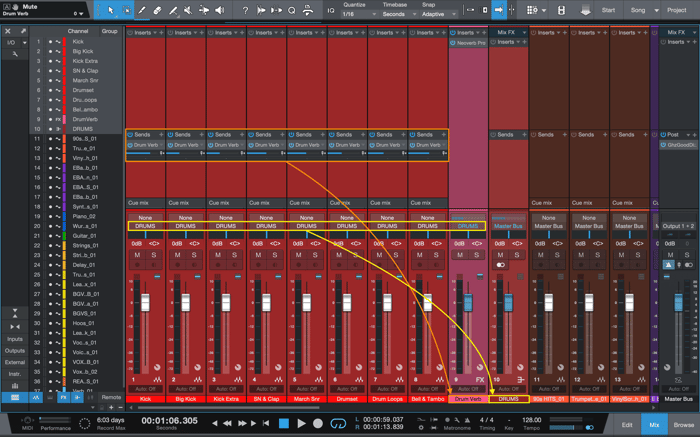
Task: Toggle visibility dot for Kick channel
Action: pos(50,42)
